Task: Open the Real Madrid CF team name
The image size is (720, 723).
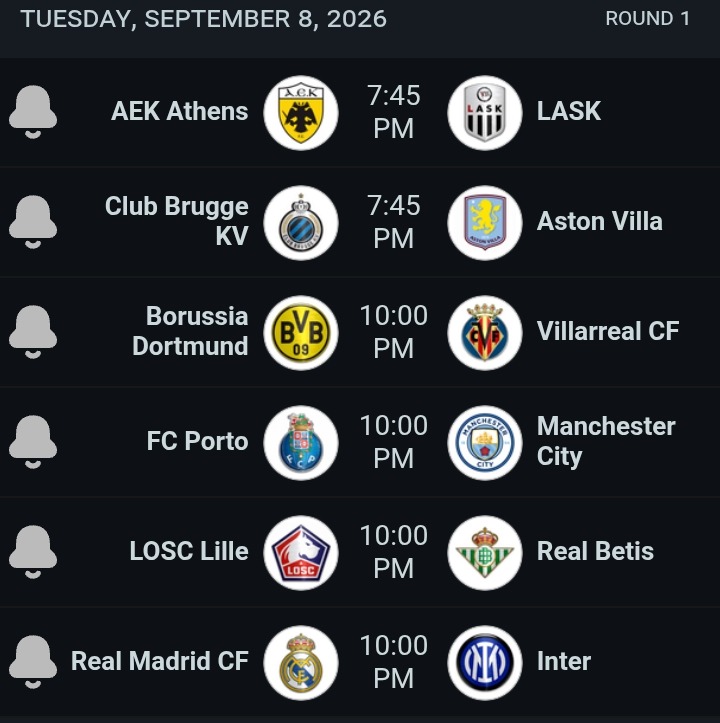Action: pyautogui.click(x=160, y=661)
